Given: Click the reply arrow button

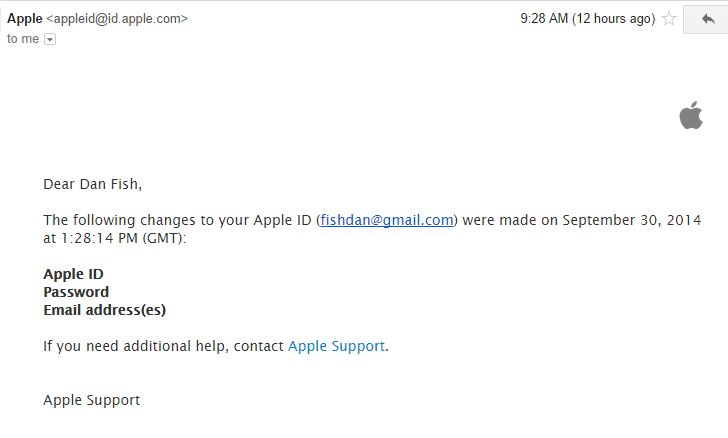Looking at the screenshot, I should tap(707, 19).
